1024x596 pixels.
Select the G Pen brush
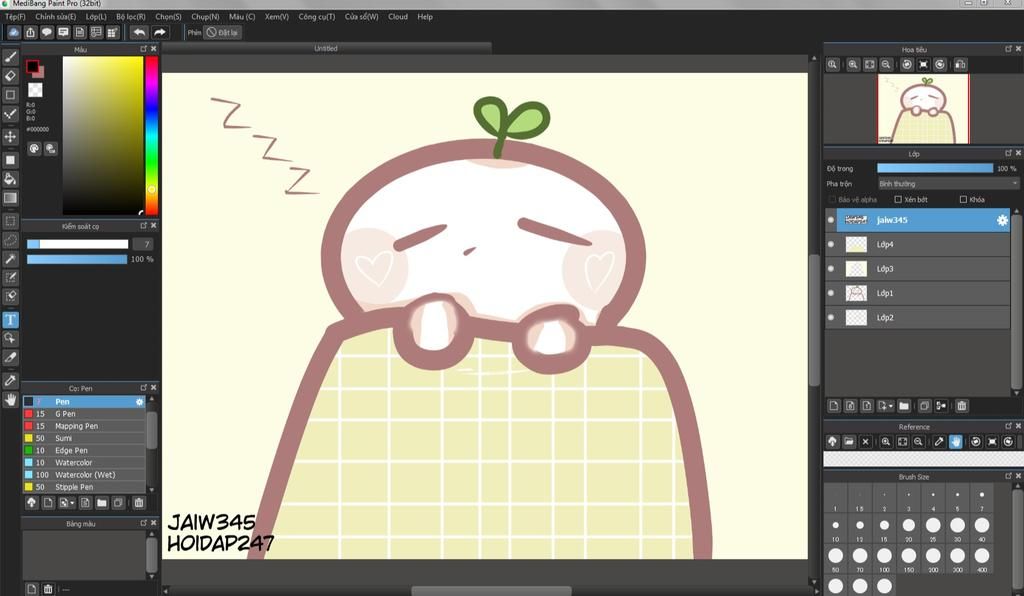point(84,414)
